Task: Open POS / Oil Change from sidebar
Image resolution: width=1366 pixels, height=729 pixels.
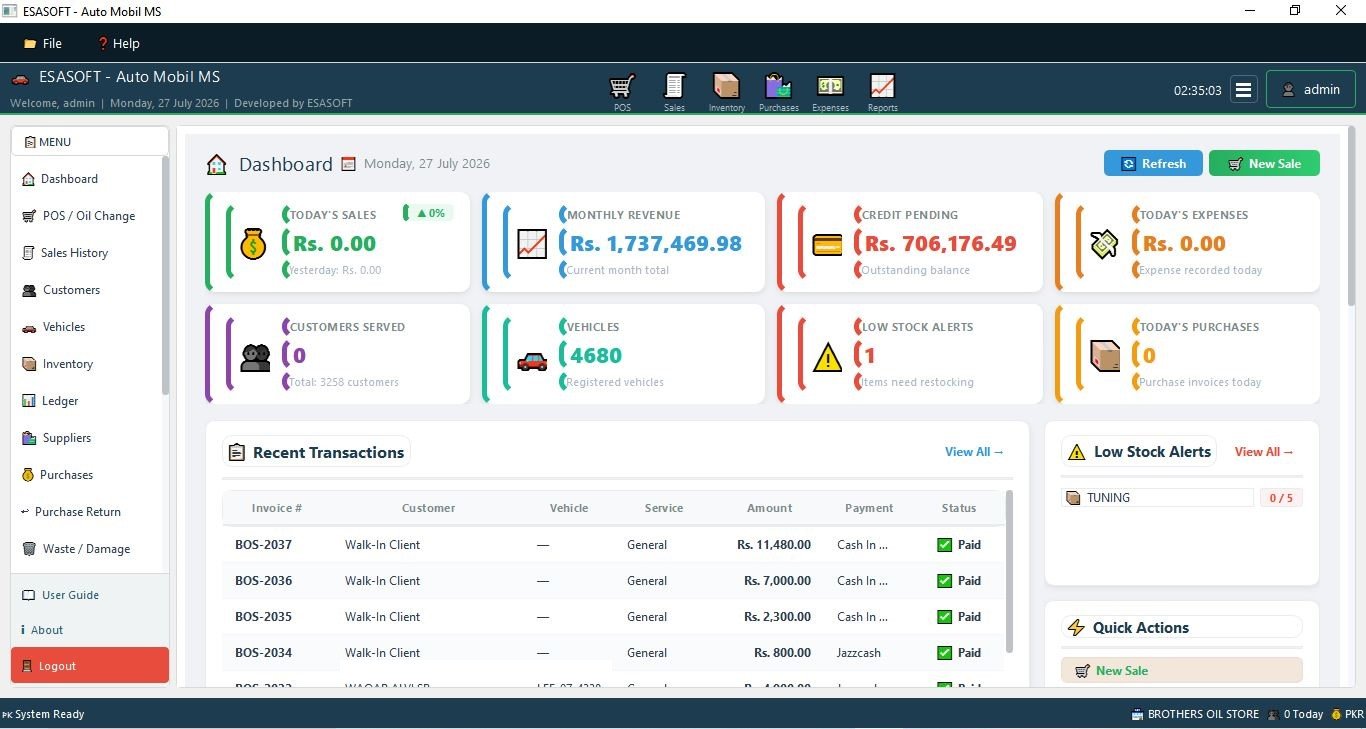Action: tap(87, 216)
